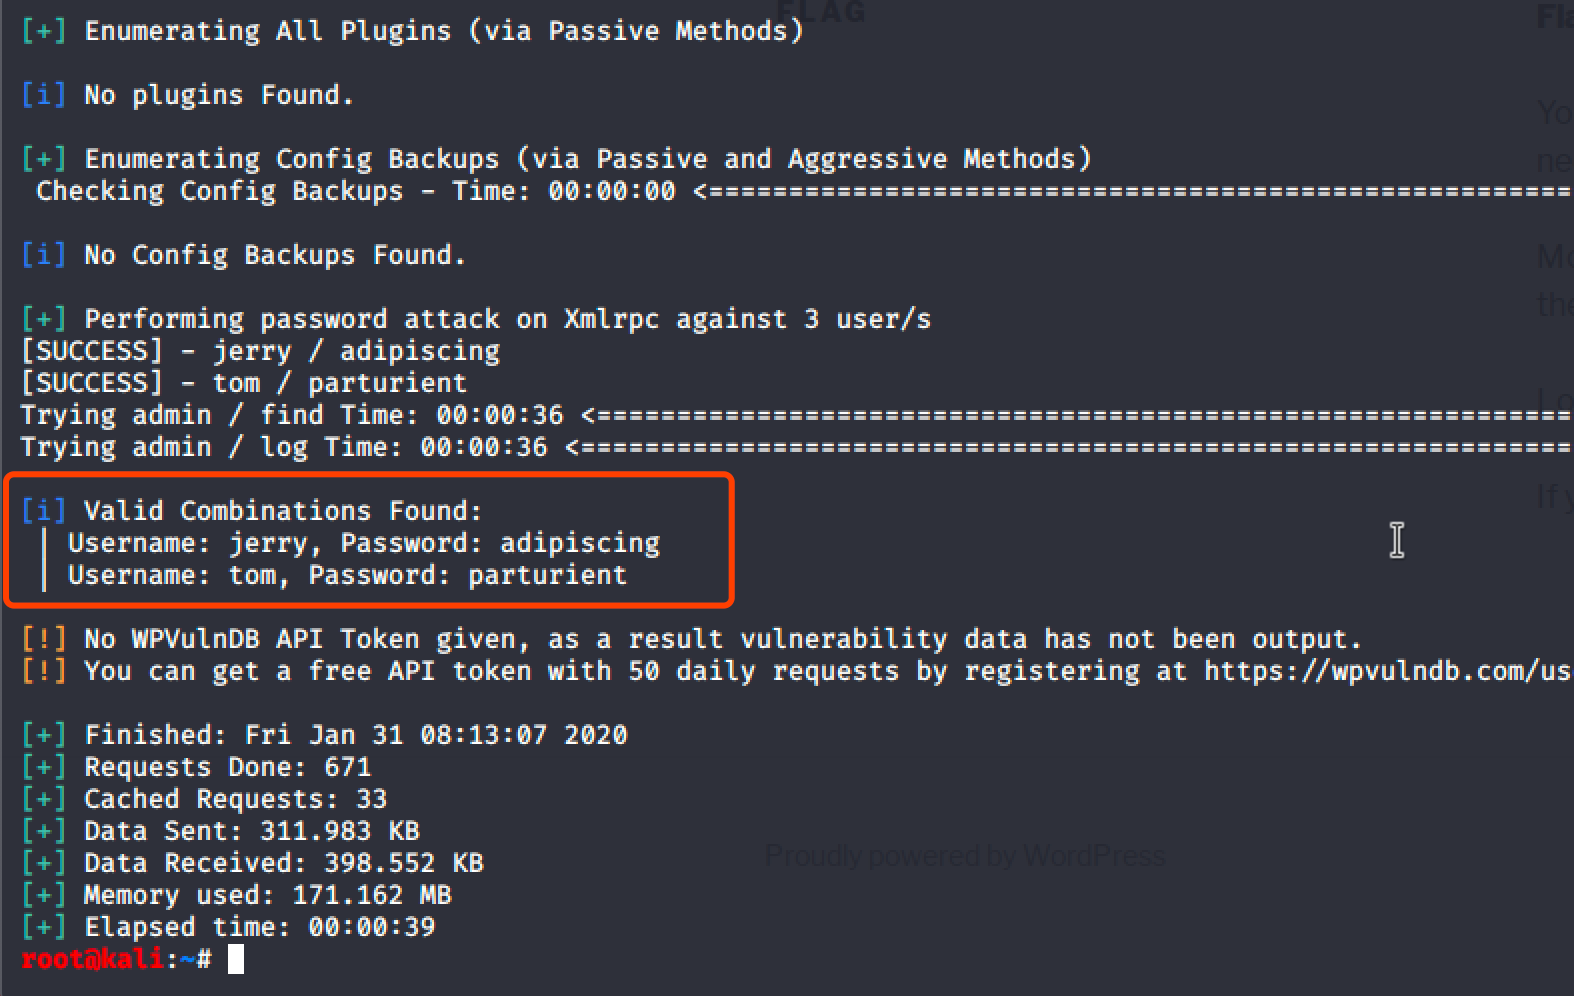Click the 'Trying admin / find' progress line
Viewport: 1574px width, 996px height.
tap(292, 415)
